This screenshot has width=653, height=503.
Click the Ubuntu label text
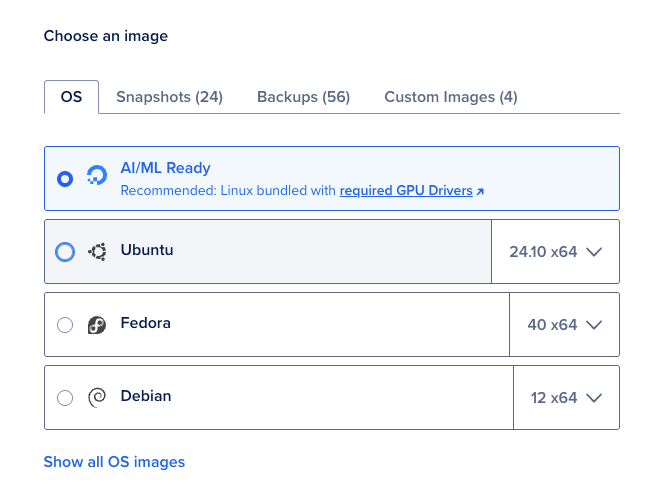(x=147, y=250)
